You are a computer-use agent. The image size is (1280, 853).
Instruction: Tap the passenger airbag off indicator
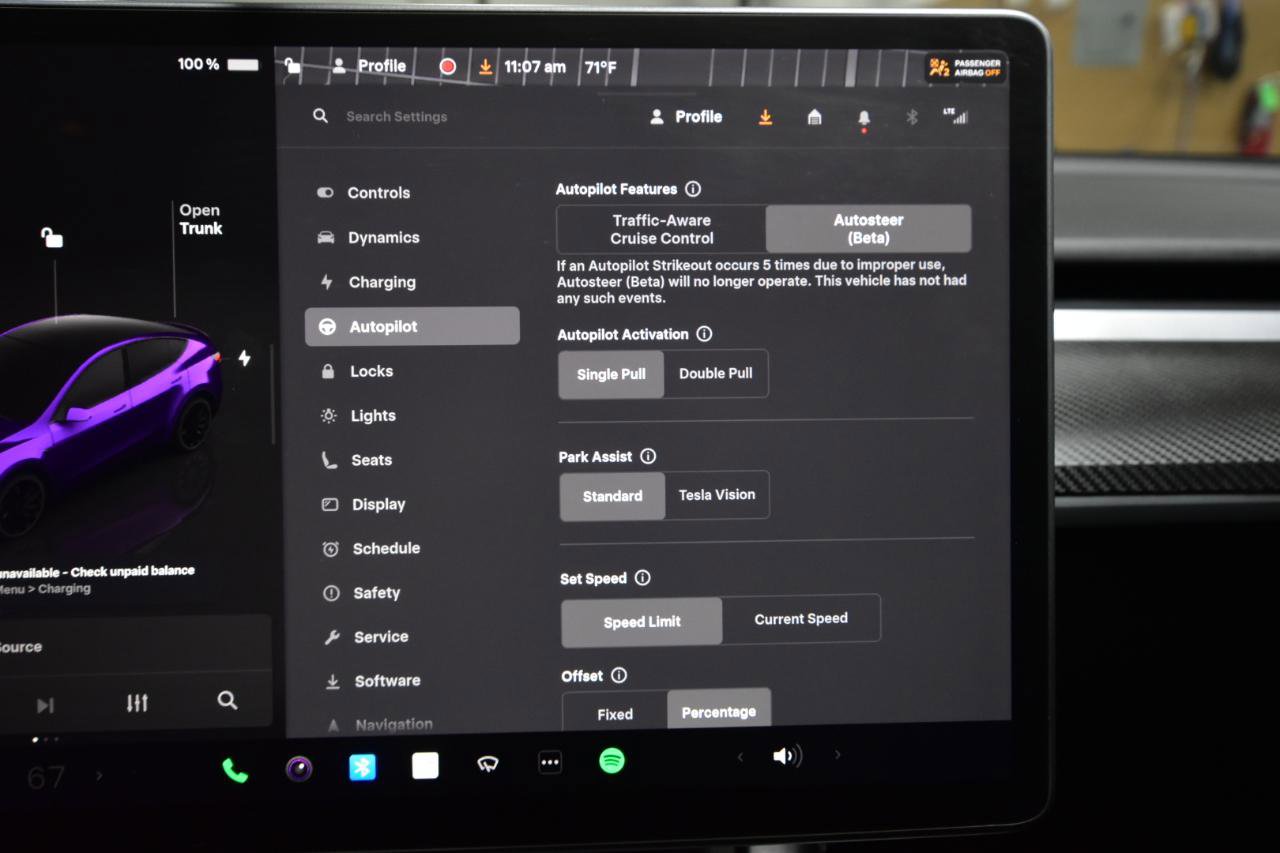pyautogui.click(x=965, y=68)
